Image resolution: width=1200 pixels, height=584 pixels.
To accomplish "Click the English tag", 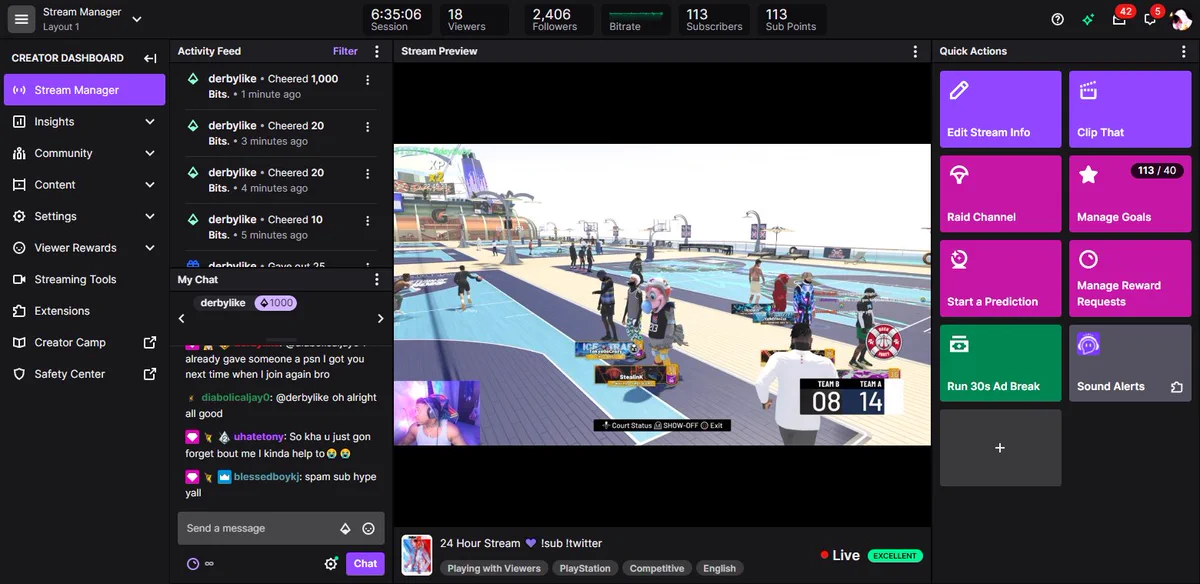I will coord(719,568).
